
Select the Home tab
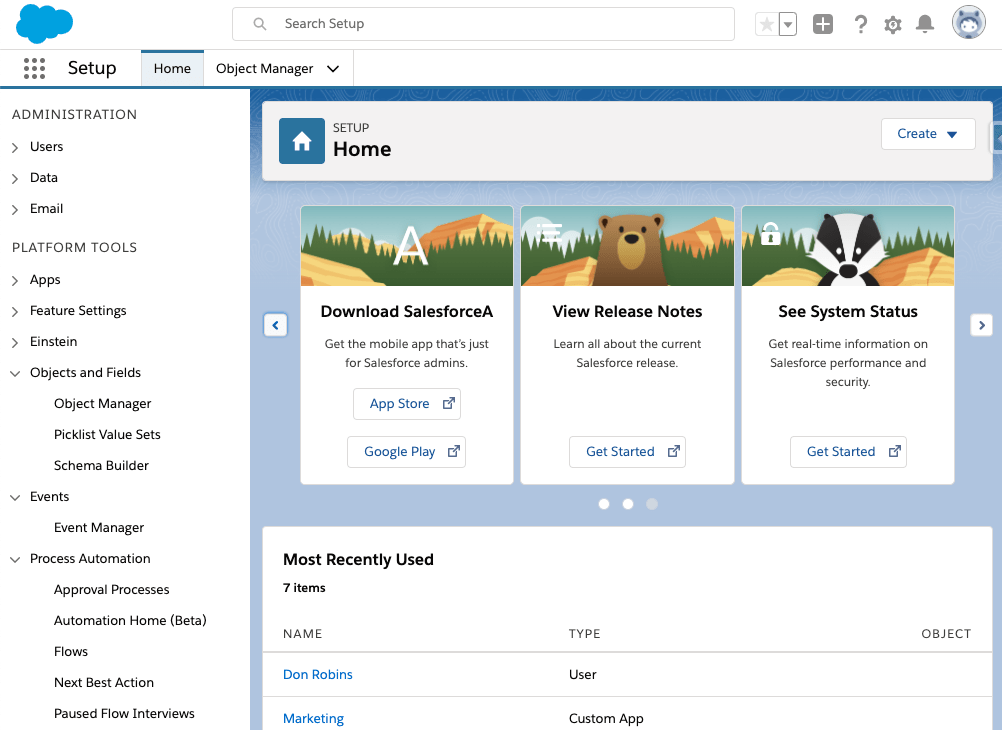coord(172,69)
